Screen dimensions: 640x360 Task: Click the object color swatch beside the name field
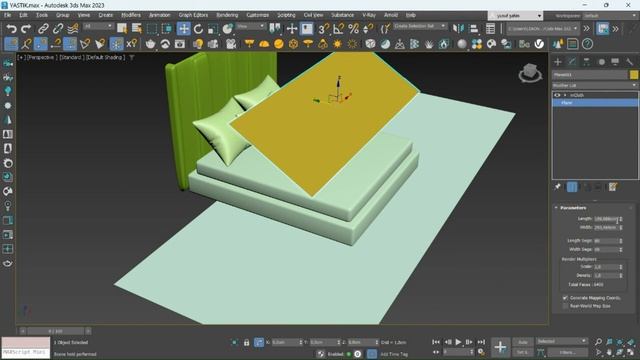634,75
